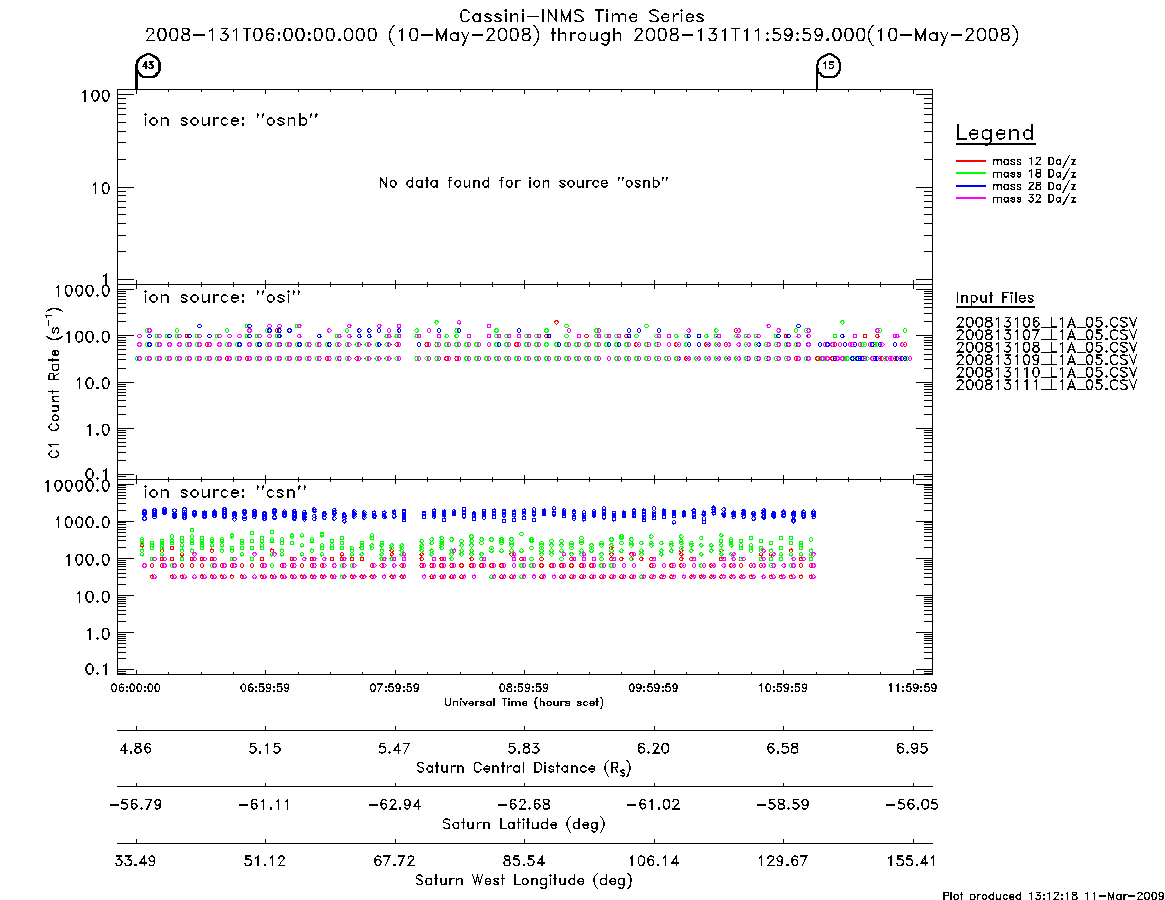Viewport: 1165px width, 900px height.
Task: Click the circled marker labeled 15
Action: pos(828,66)
